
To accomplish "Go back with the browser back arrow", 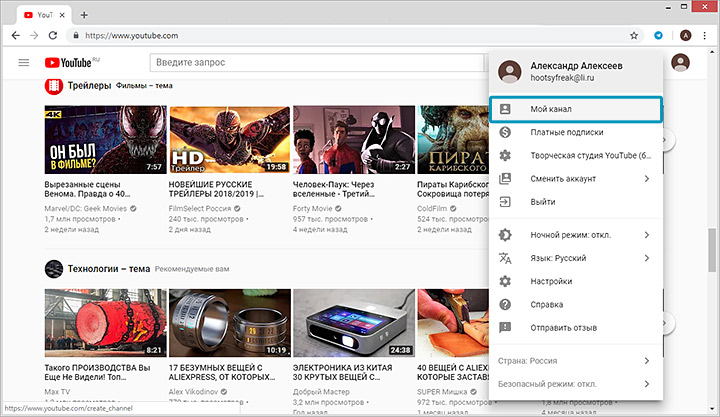I will (16, 35).
